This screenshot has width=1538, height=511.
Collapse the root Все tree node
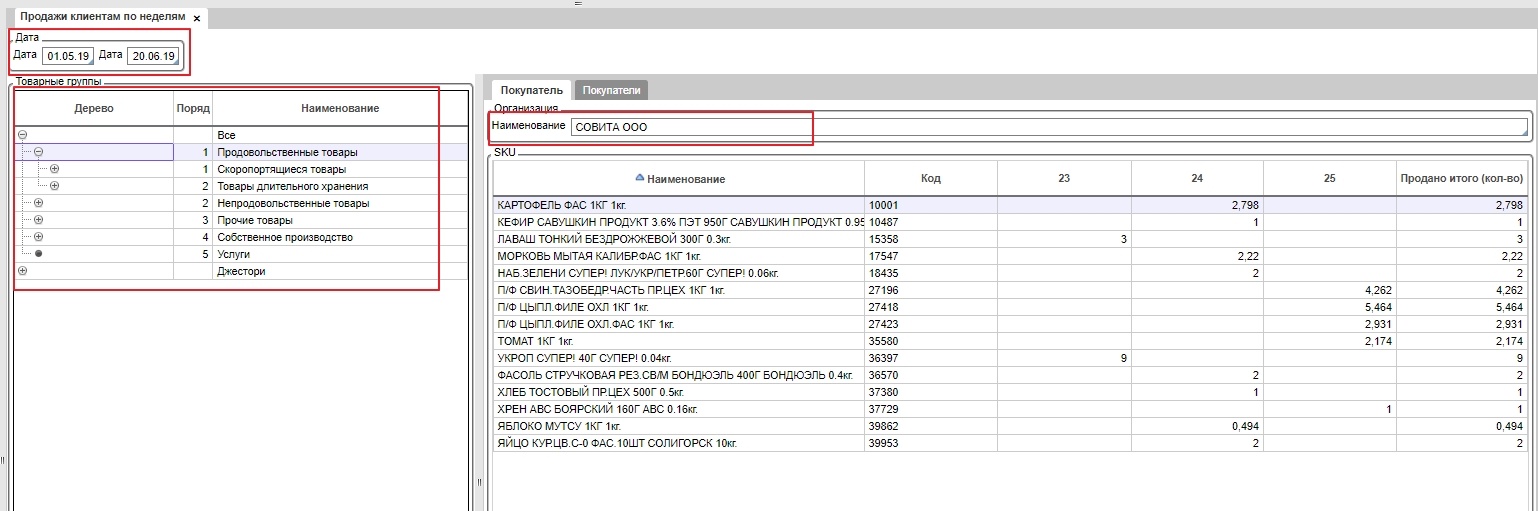(x=23, y=135)
